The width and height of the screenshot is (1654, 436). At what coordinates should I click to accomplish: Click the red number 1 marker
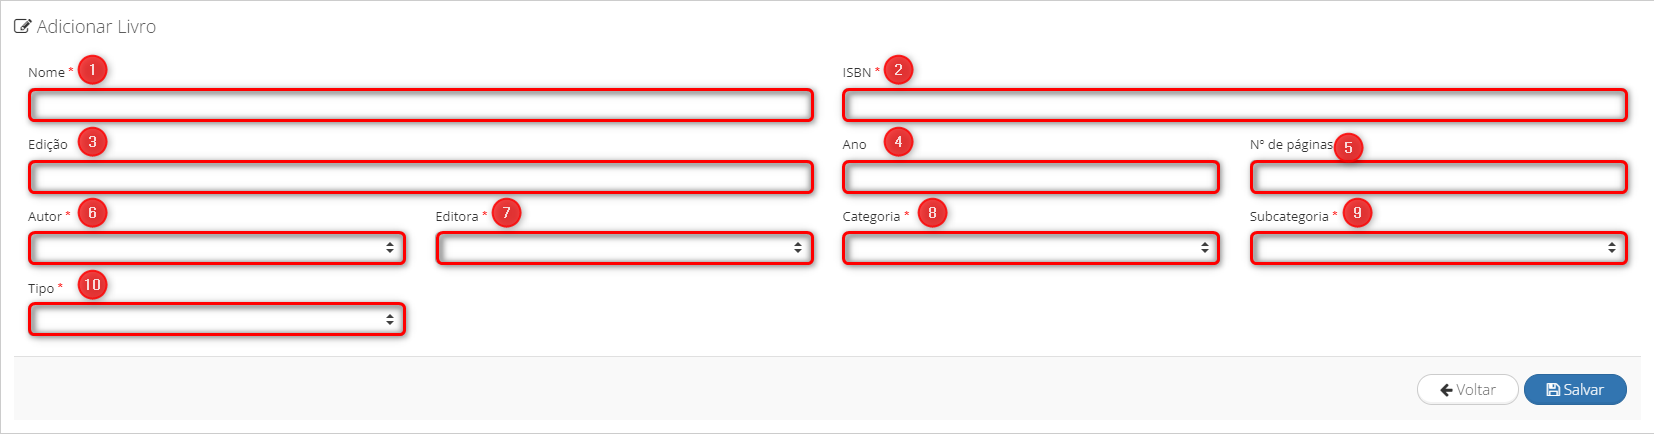92,70
